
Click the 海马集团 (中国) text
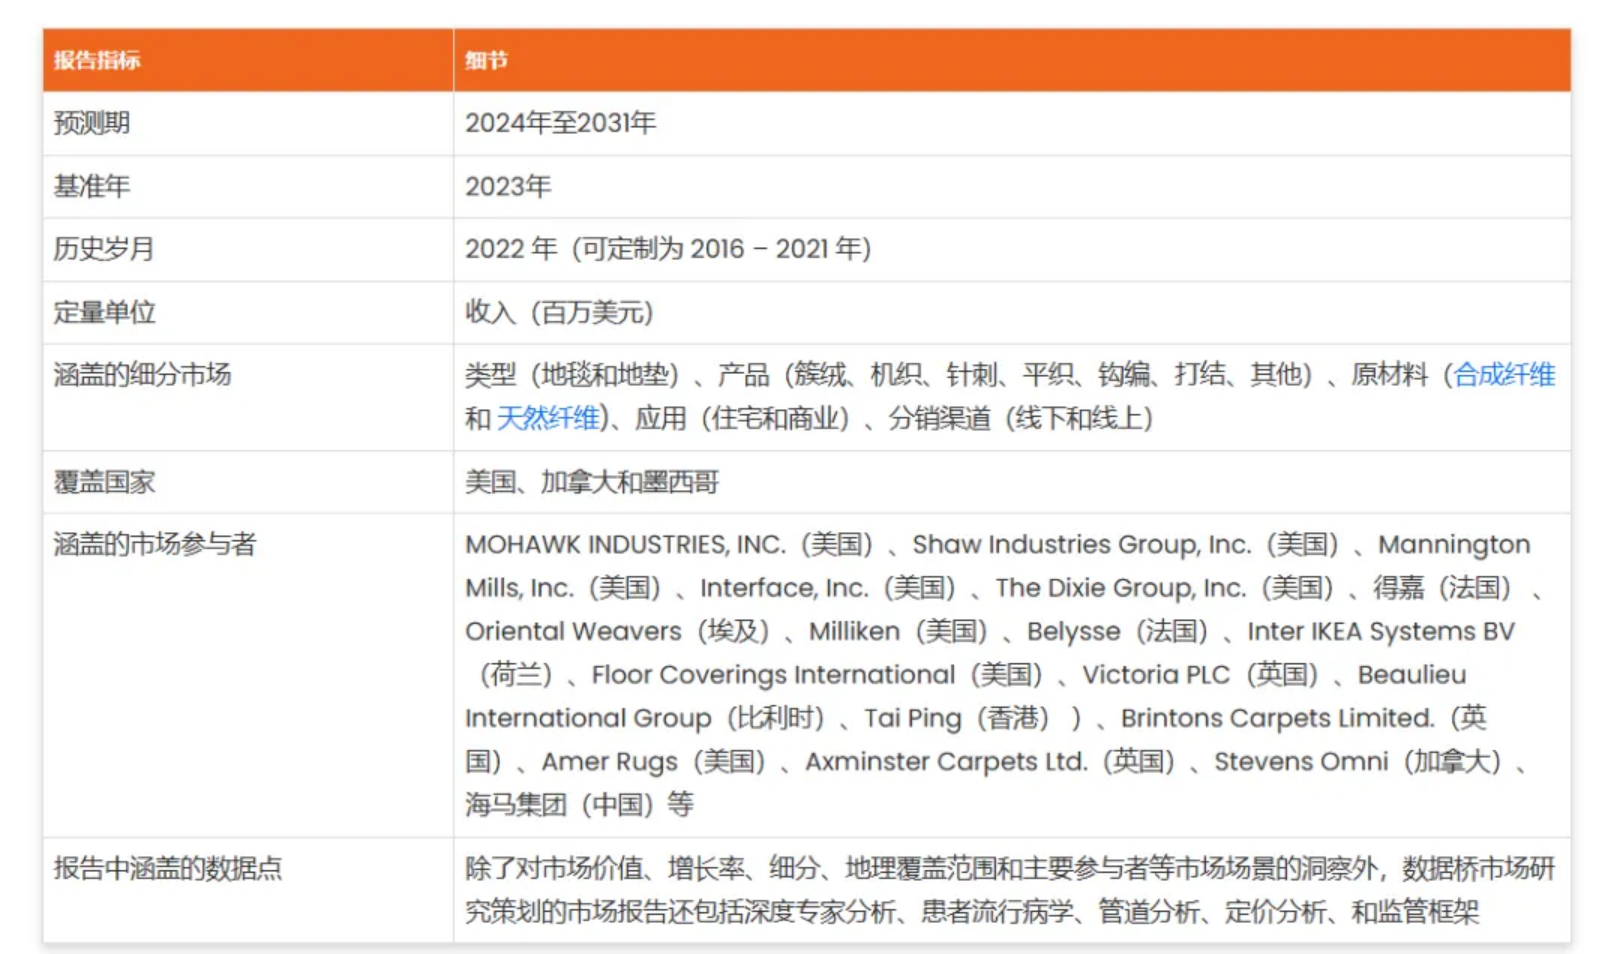point(560,805)
